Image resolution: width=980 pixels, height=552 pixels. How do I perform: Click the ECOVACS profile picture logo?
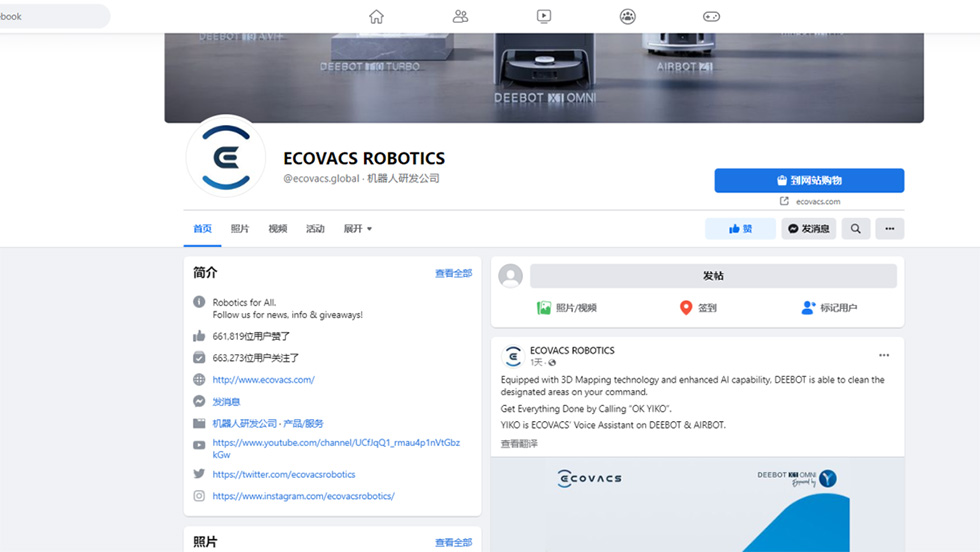[226, 156]
